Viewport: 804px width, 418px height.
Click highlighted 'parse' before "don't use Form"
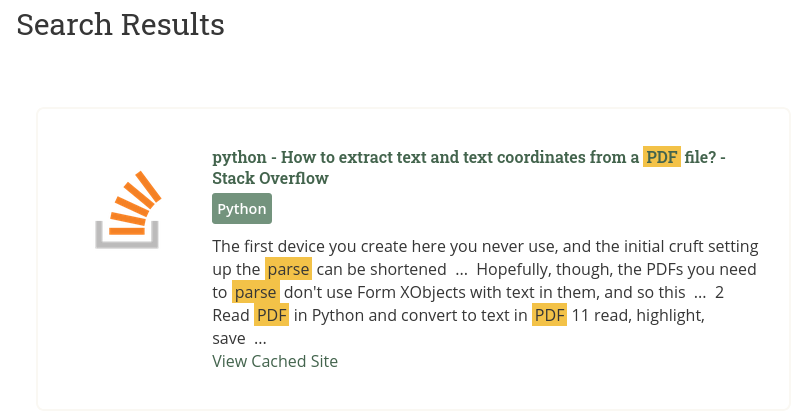point(255,292)
